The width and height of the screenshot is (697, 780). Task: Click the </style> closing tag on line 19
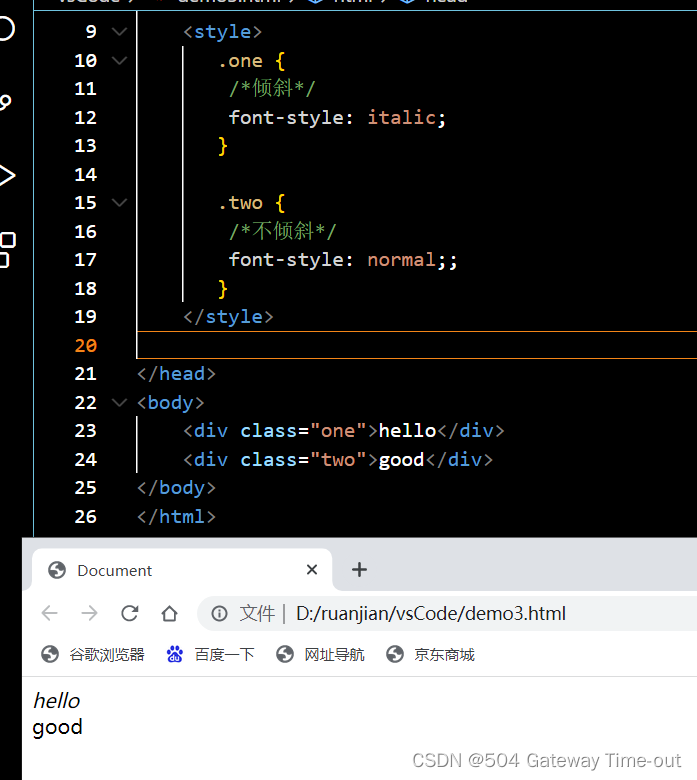[x=228, y=317]
